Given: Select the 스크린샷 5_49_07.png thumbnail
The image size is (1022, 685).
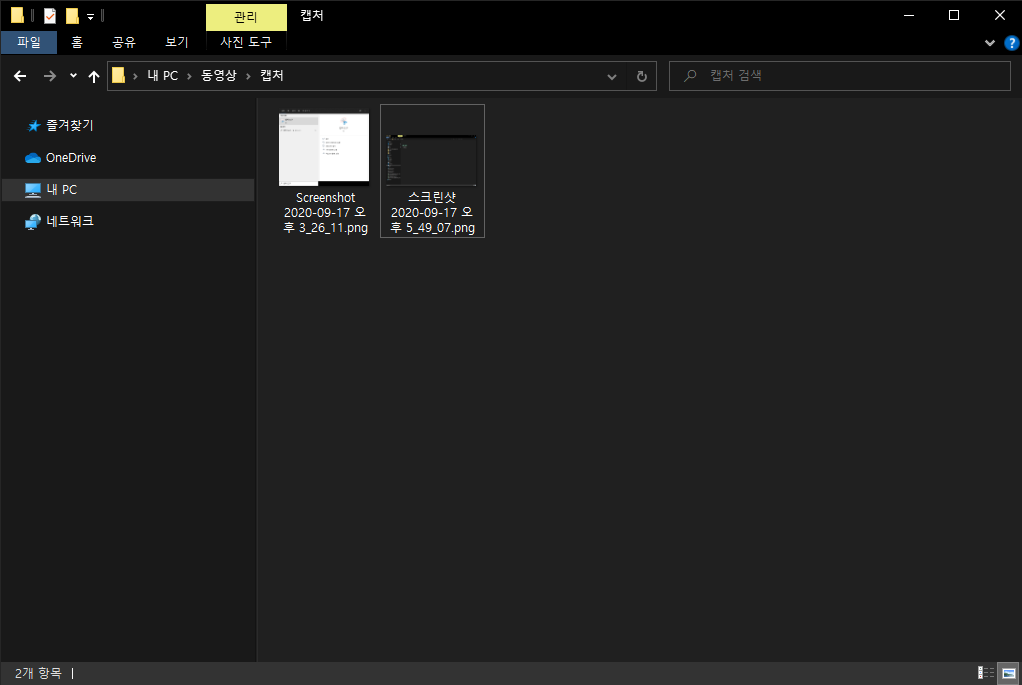Looking at the screenshot, I should (x=431, y=160).
